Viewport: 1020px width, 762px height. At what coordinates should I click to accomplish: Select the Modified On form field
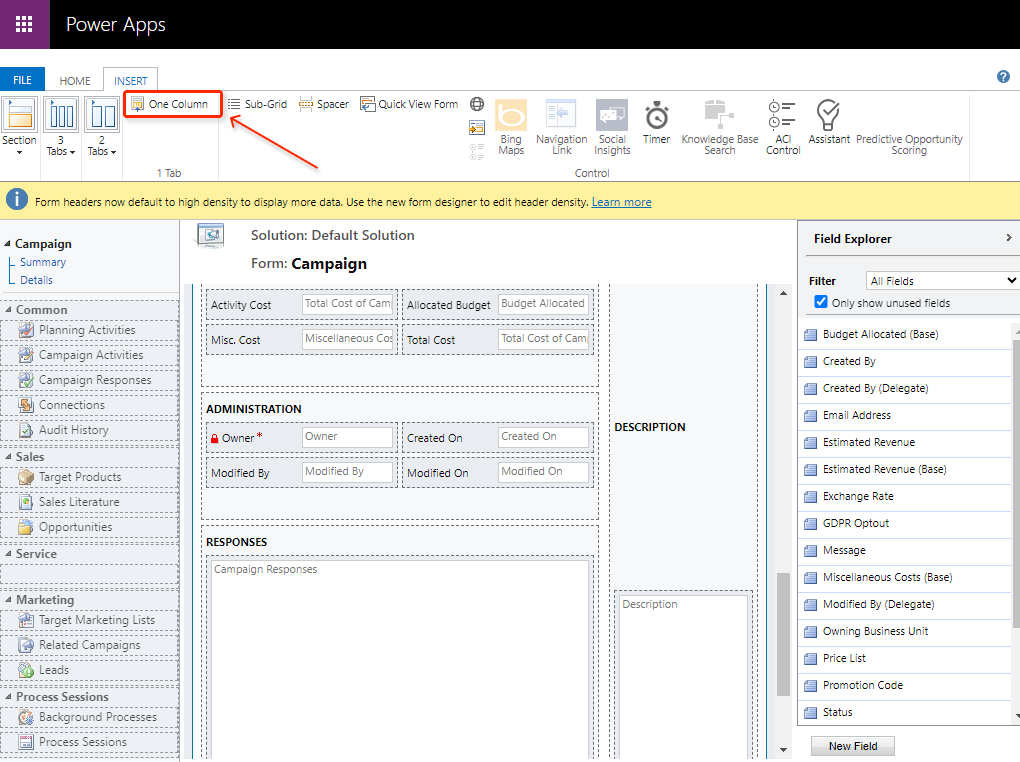point(498,473)
